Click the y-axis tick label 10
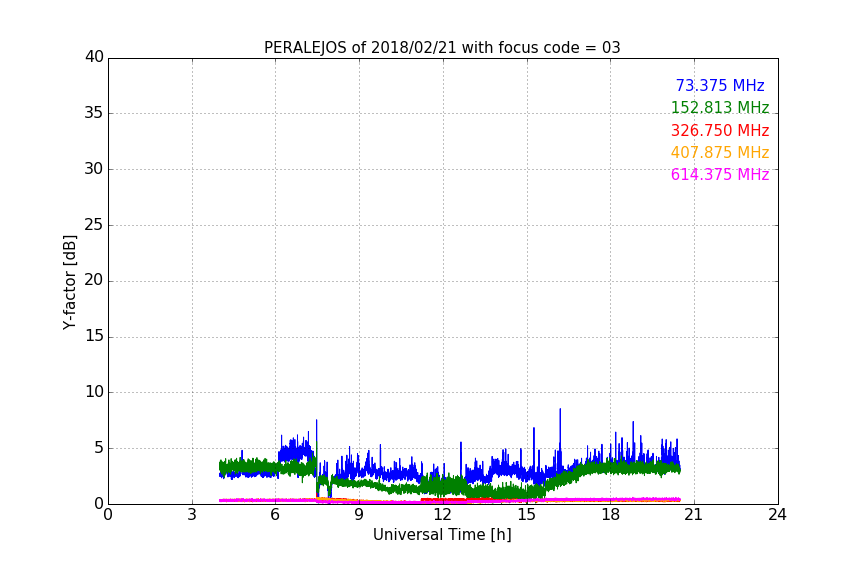This screenshot has height=576, width=864. pyautogui.click(x=94, y=392)
